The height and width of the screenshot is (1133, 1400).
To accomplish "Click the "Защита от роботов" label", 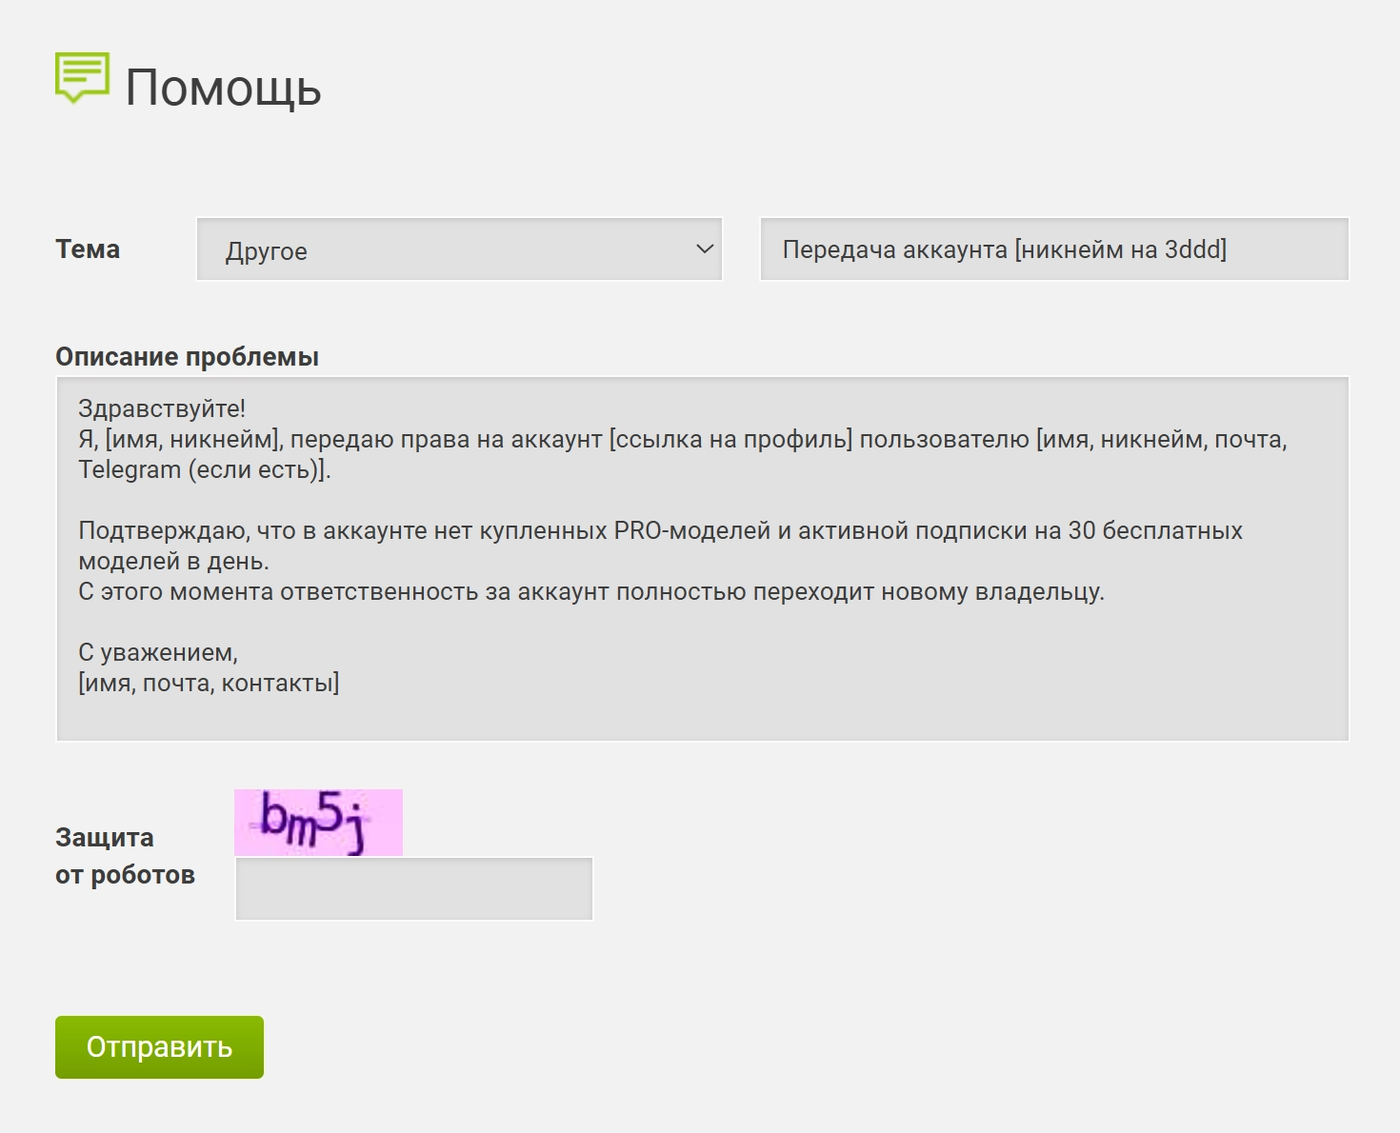I will [125, 856].
